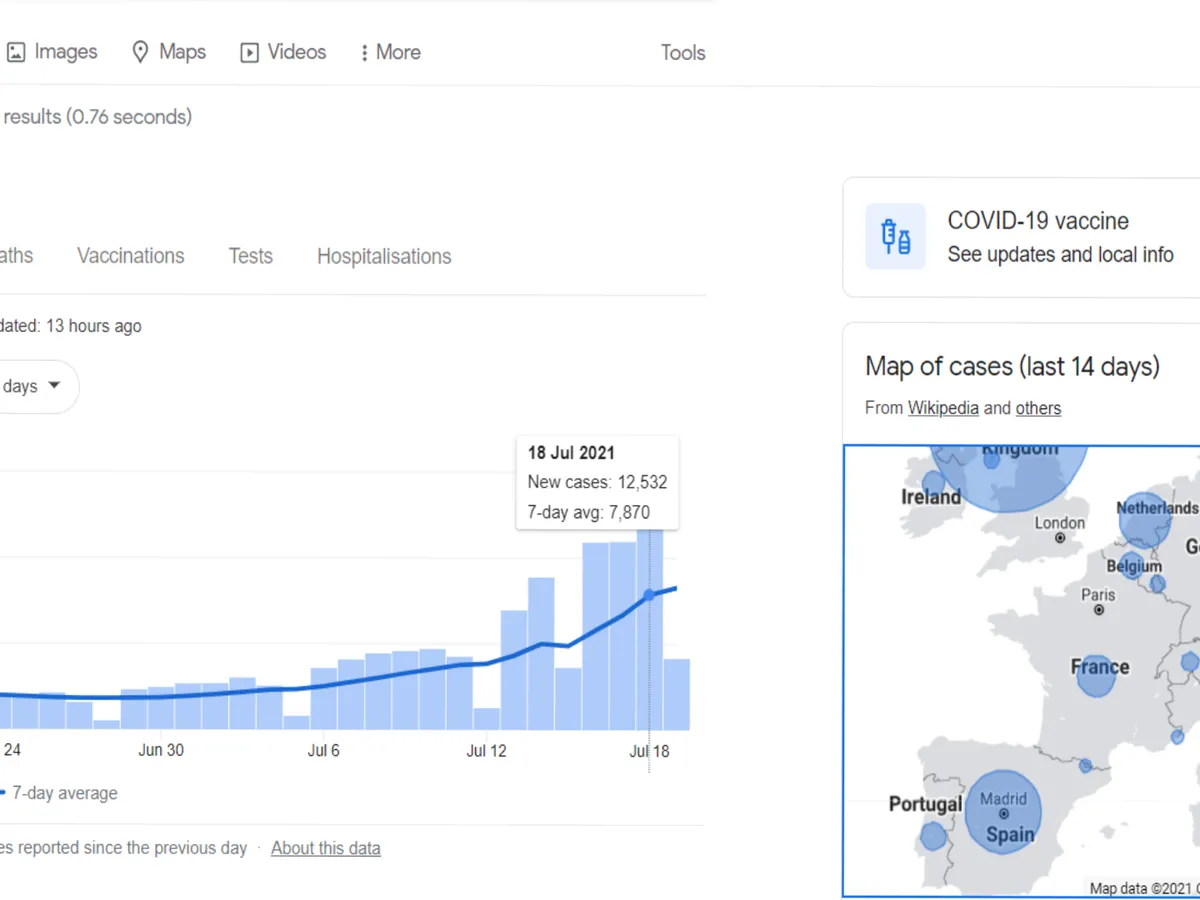Click the Images search icon
Screen dimensions: 1200x900
(16, 52)
